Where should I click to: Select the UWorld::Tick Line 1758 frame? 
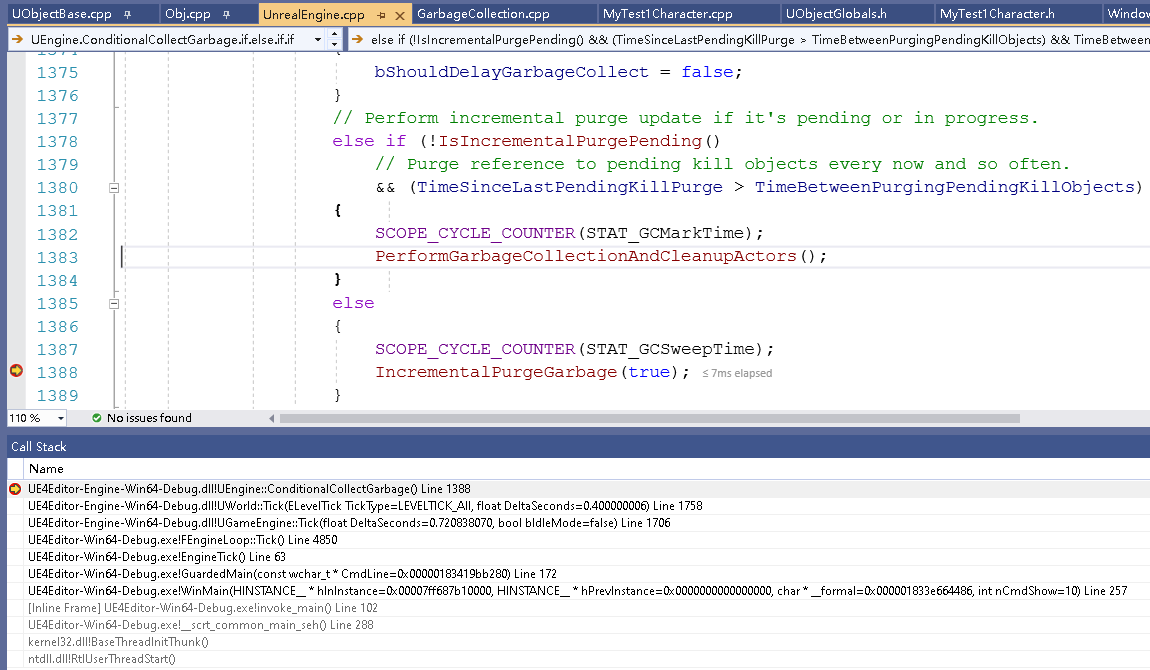[365, 506]
